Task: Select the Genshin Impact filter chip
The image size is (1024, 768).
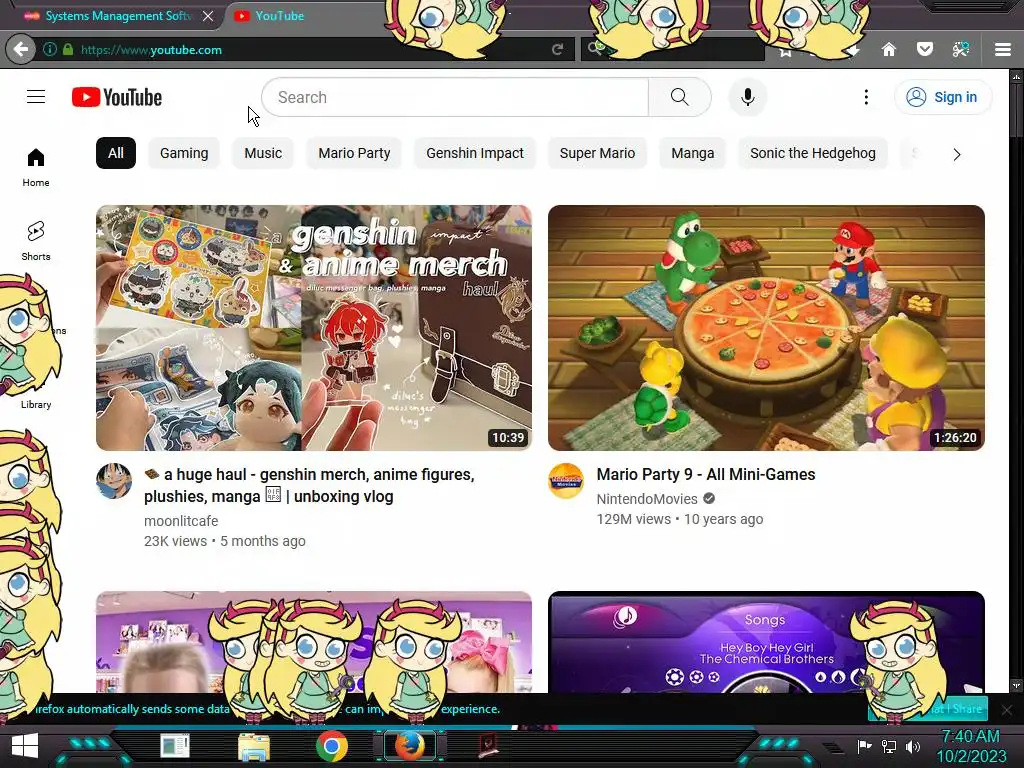Action: pyautogui.click(x=475, y=153)
